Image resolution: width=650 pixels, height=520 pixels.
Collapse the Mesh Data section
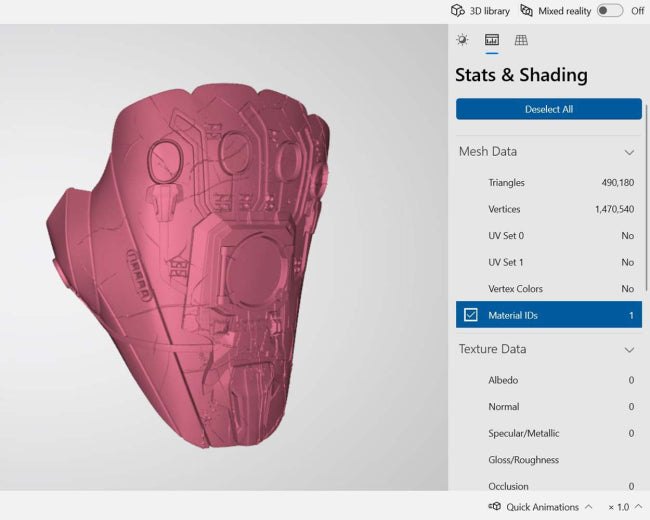pyautogui.click(x=629, y=152)
